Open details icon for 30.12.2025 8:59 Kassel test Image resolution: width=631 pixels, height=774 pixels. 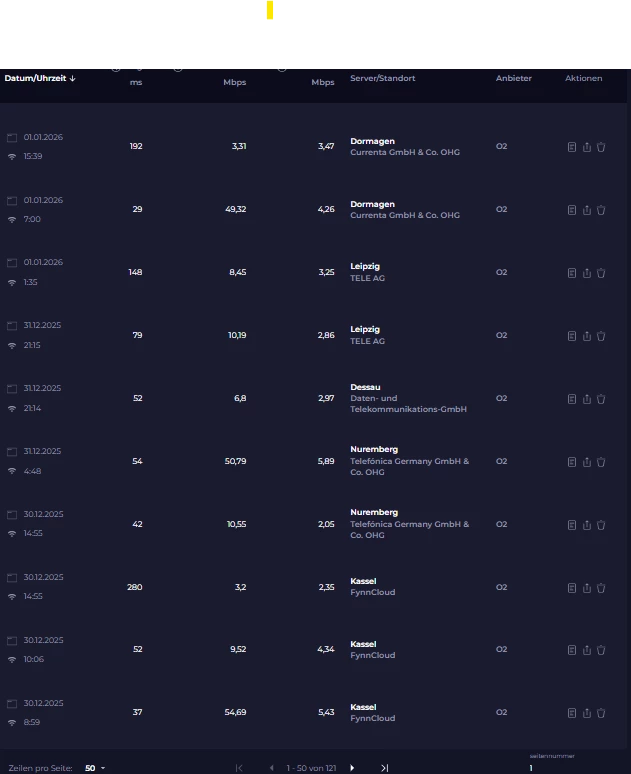pyautogui.click(x=572, y=713)
